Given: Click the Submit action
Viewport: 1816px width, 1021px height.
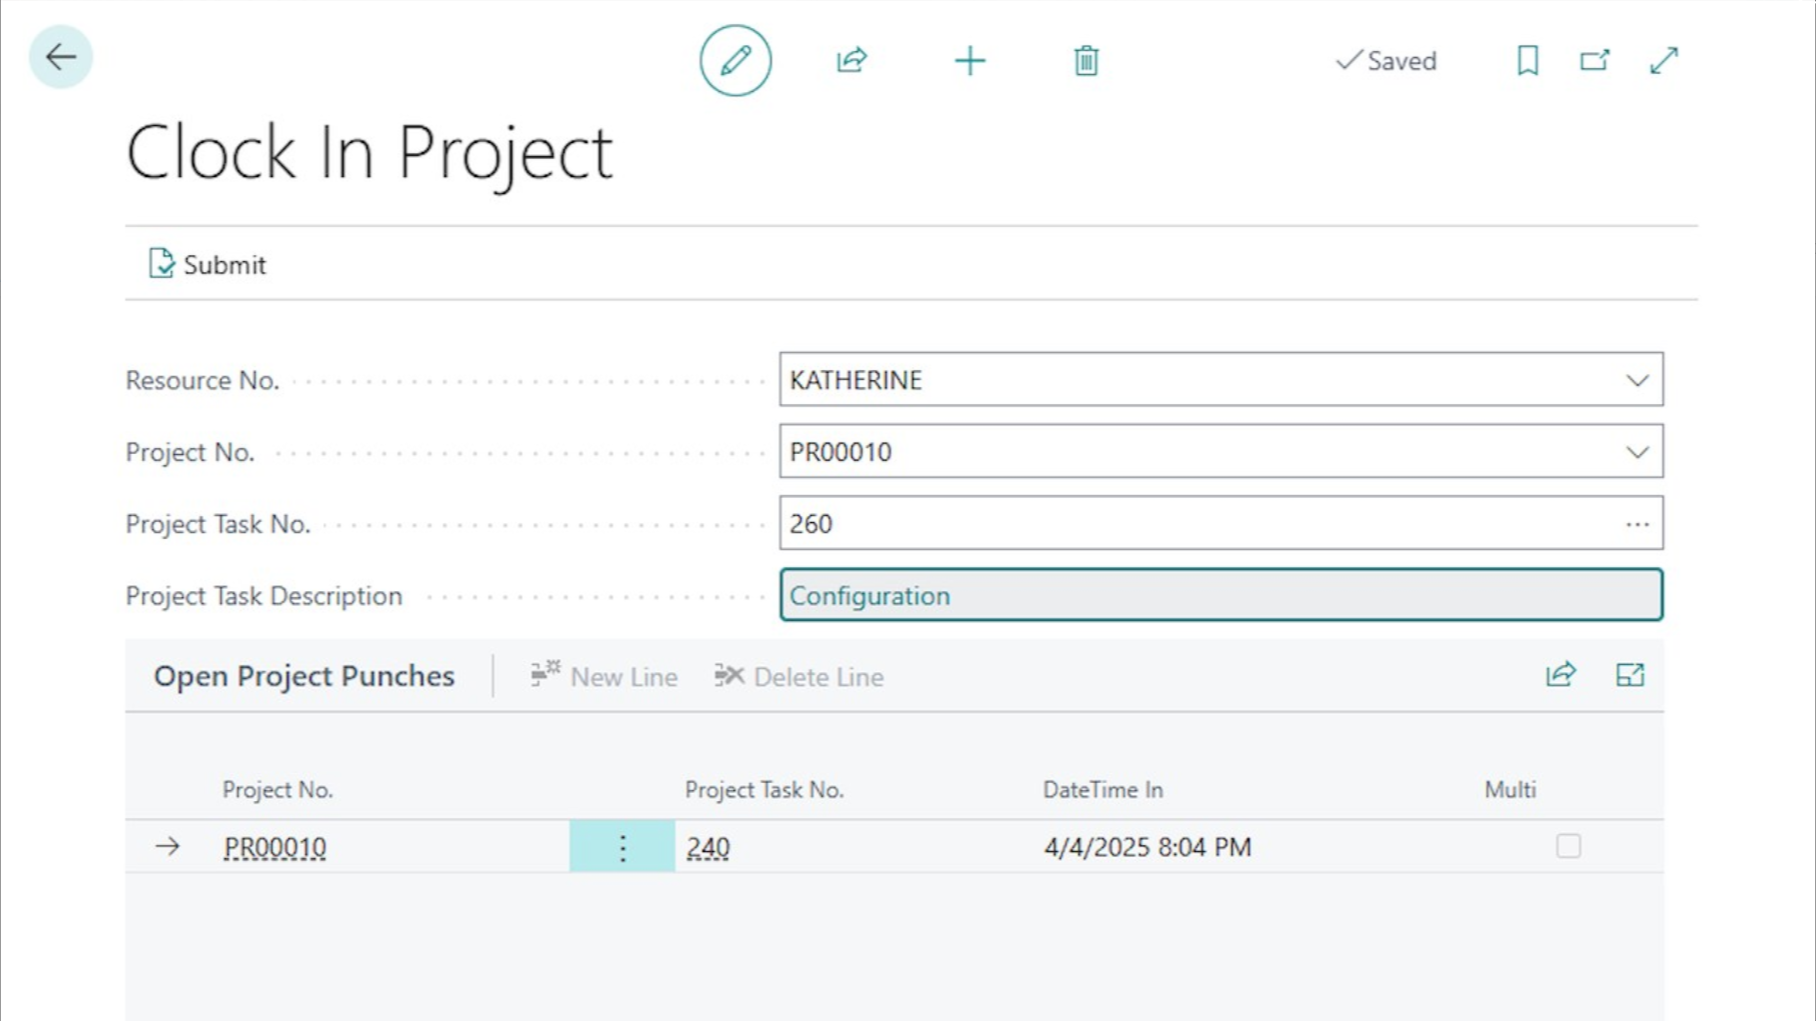Looking at the screenshot, I should 208,265.
